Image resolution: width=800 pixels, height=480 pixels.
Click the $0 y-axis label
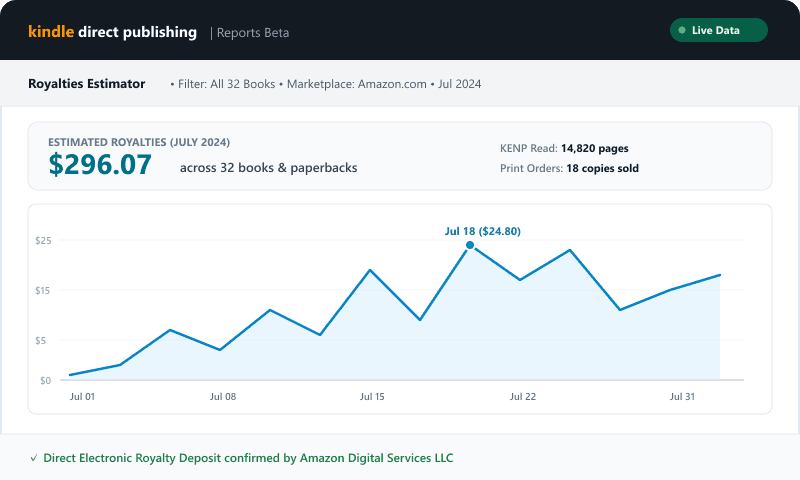pyautogui.click(x=45, y=381)
